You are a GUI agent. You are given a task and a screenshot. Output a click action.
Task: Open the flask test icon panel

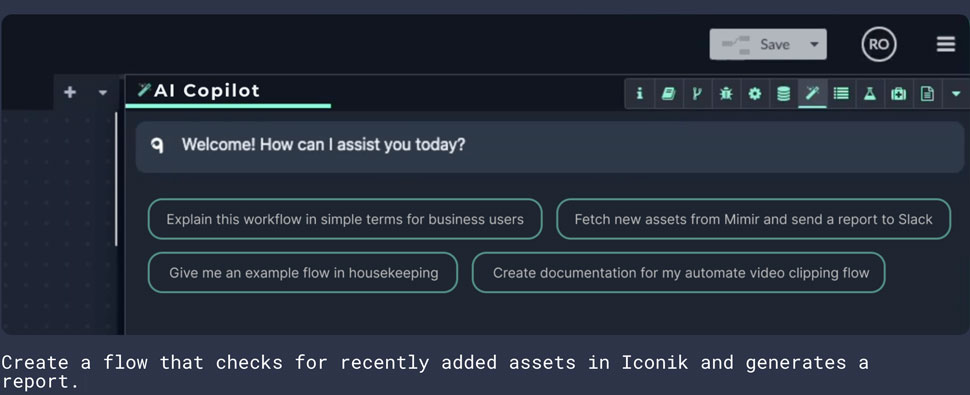(870, 94)
